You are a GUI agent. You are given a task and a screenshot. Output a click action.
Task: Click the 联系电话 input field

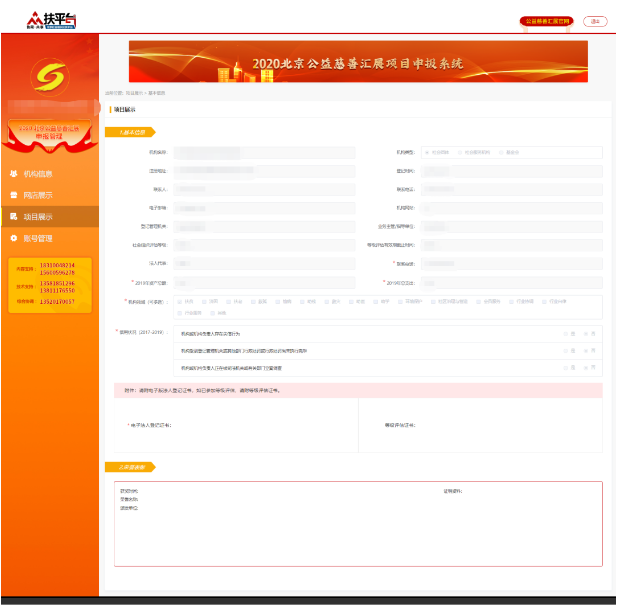click(512, 190)
